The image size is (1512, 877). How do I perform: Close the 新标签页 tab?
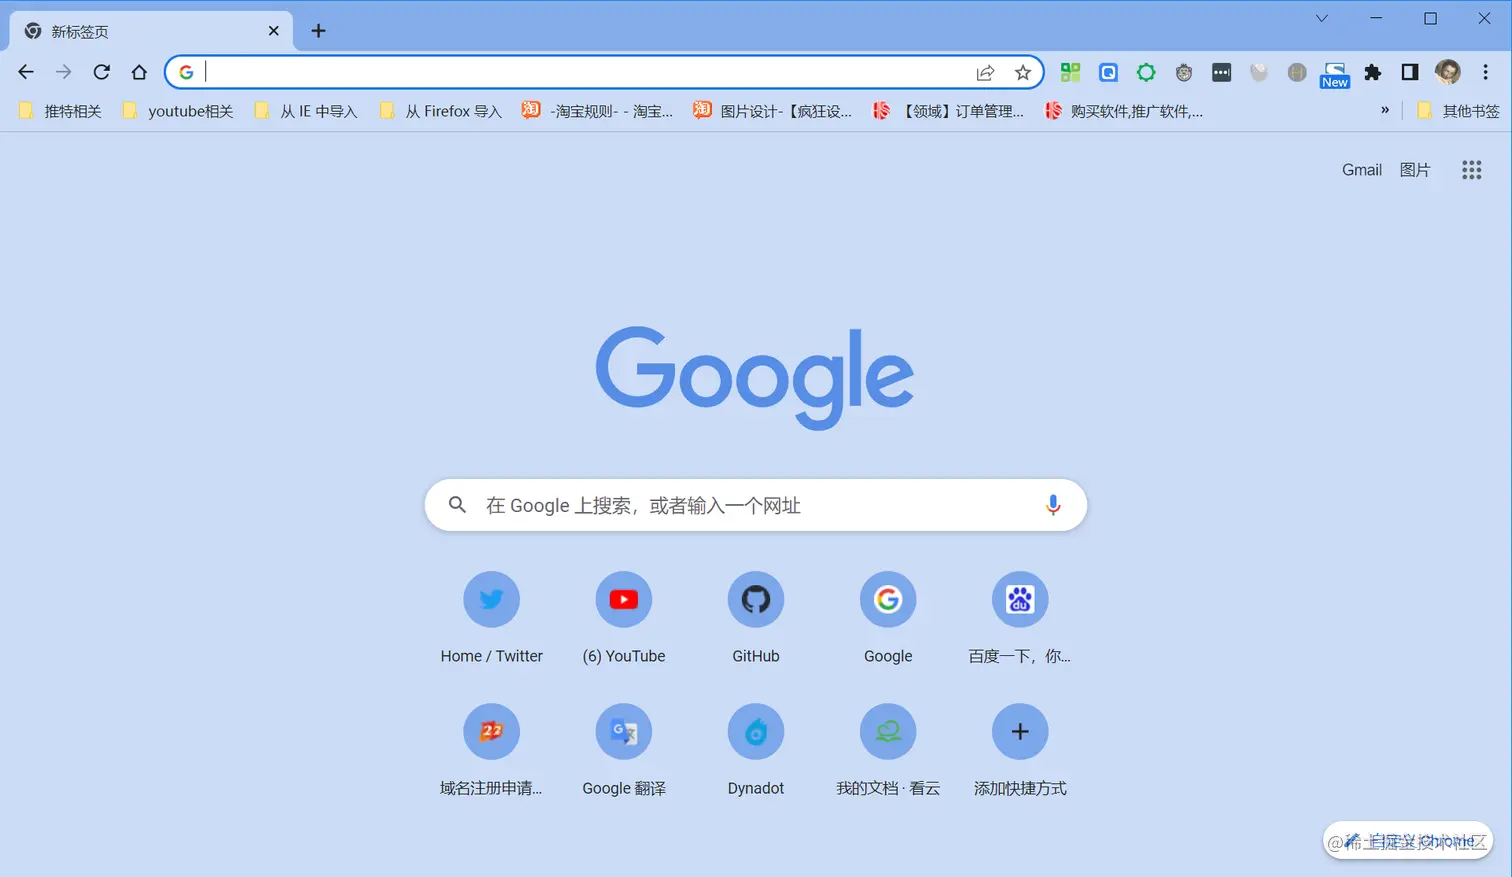[273, 31]
